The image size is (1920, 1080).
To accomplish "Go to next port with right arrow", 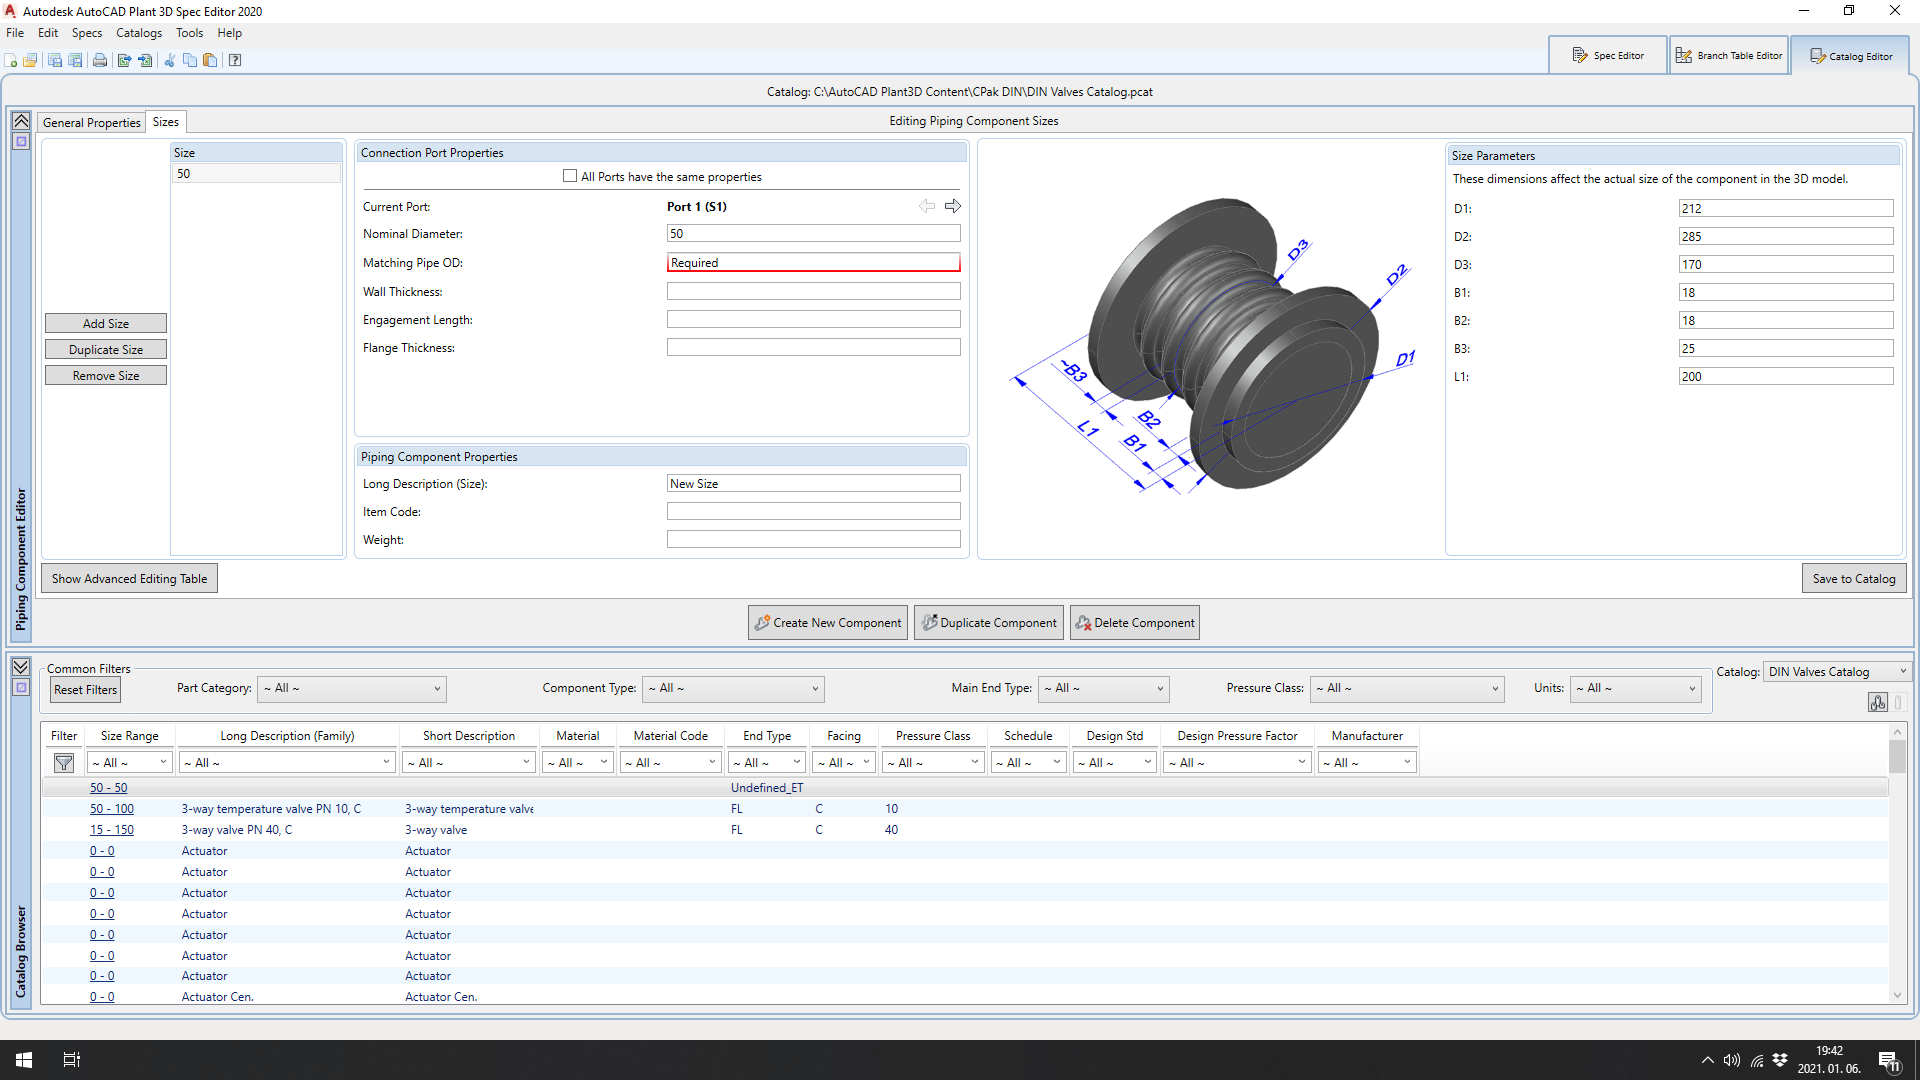I will [953, 206].
